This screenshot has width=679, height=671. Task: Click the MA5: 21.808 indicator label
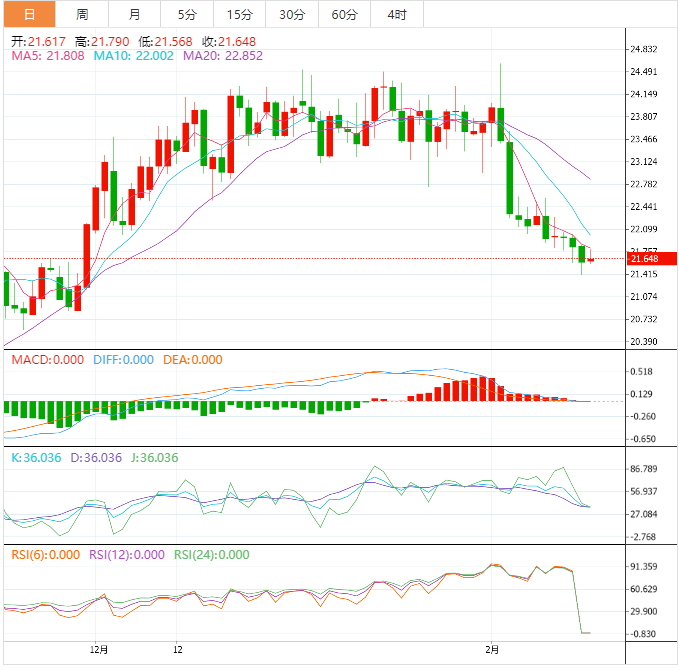tap(49, 57)
